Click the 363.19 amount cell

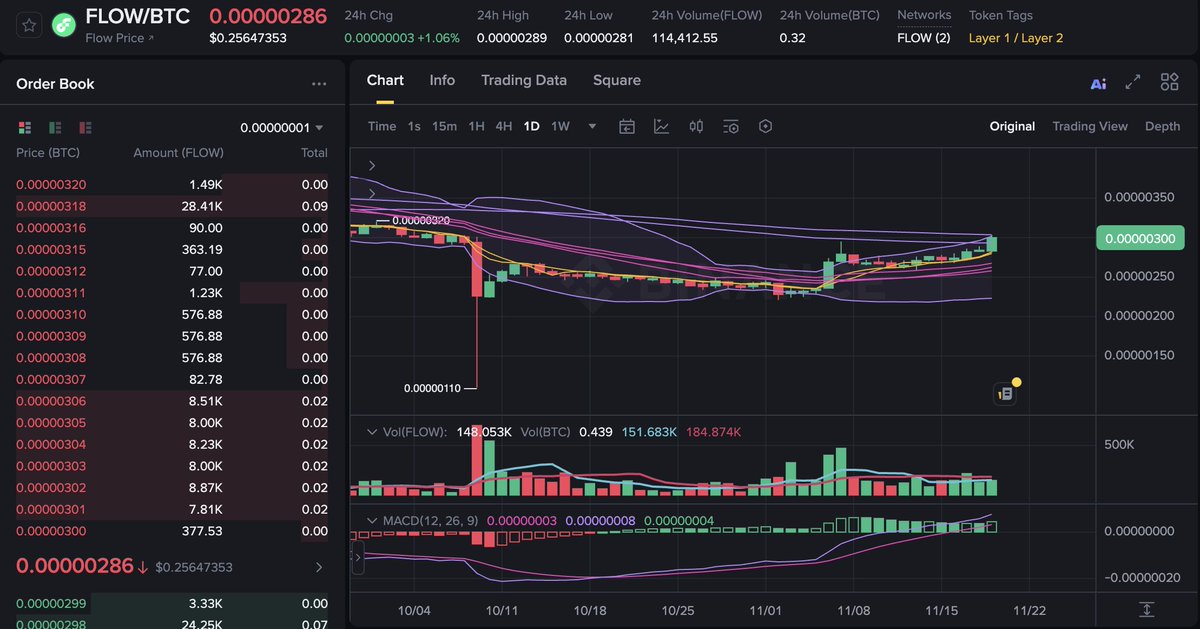(x=202, y=249)
